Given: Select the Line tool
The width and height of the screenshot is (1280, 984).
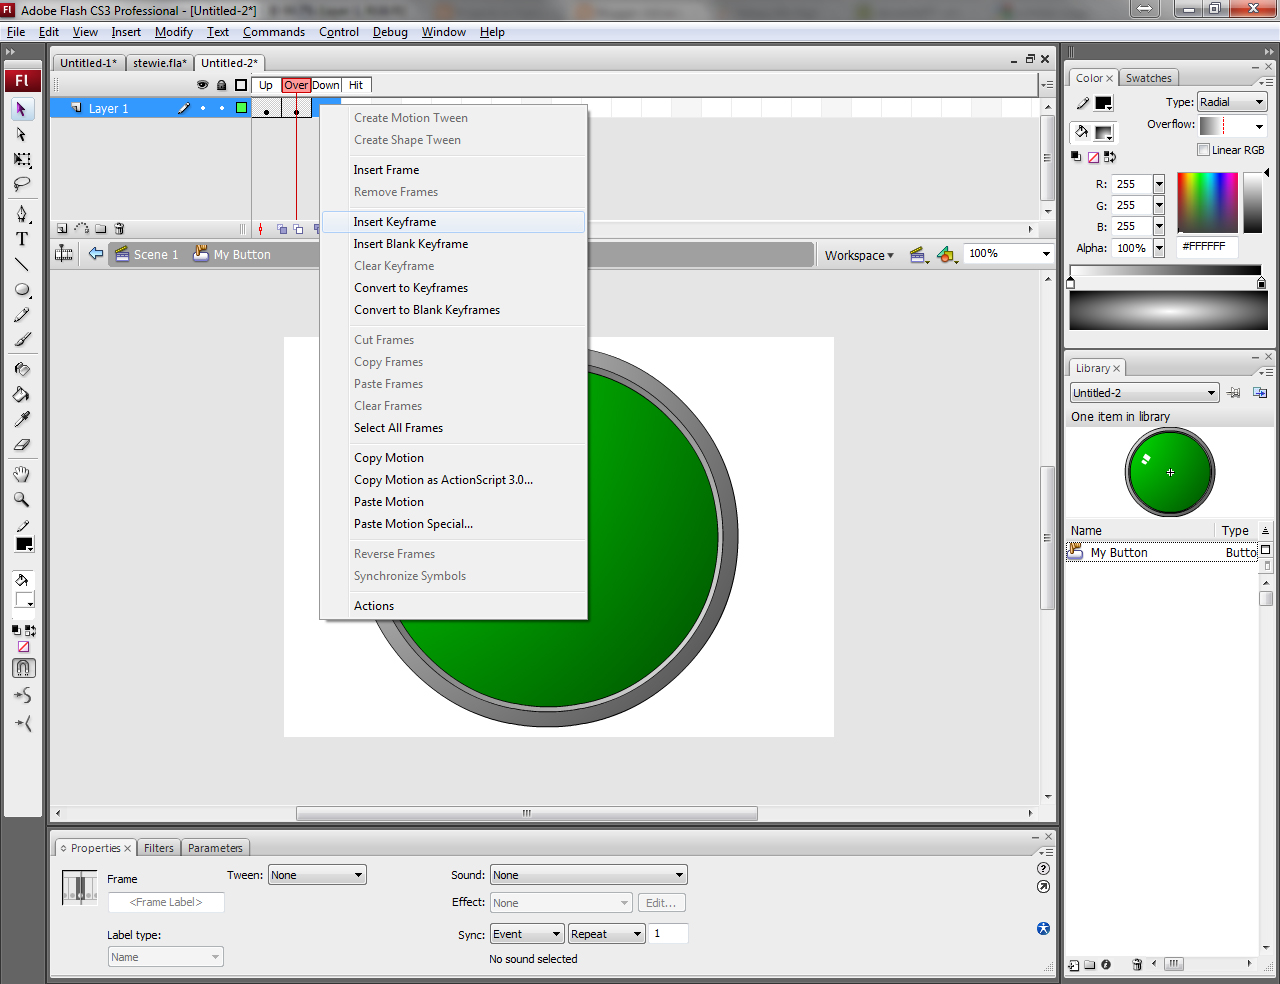Looking at the screenshot, I should [x=21, y=264].
